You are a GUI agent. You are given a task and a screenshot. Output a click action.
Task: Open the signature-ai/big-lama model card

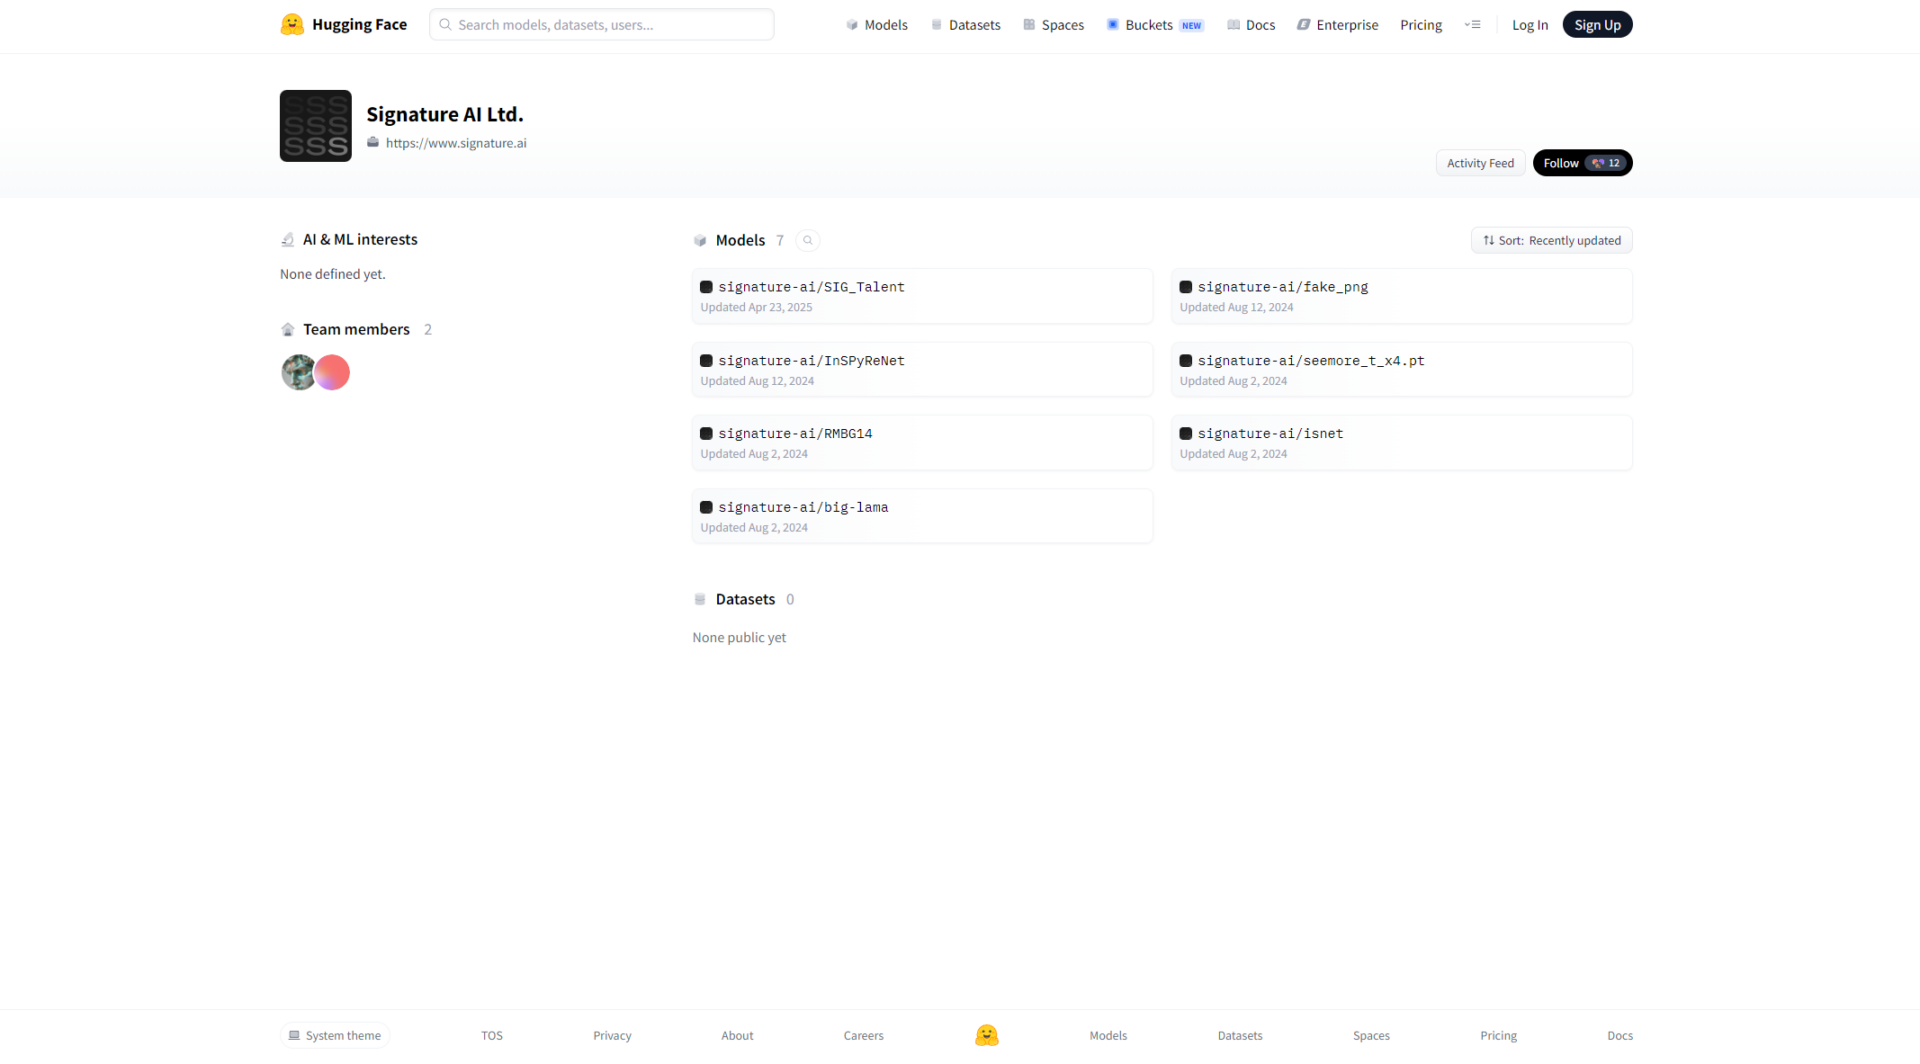tap(921, 517)
